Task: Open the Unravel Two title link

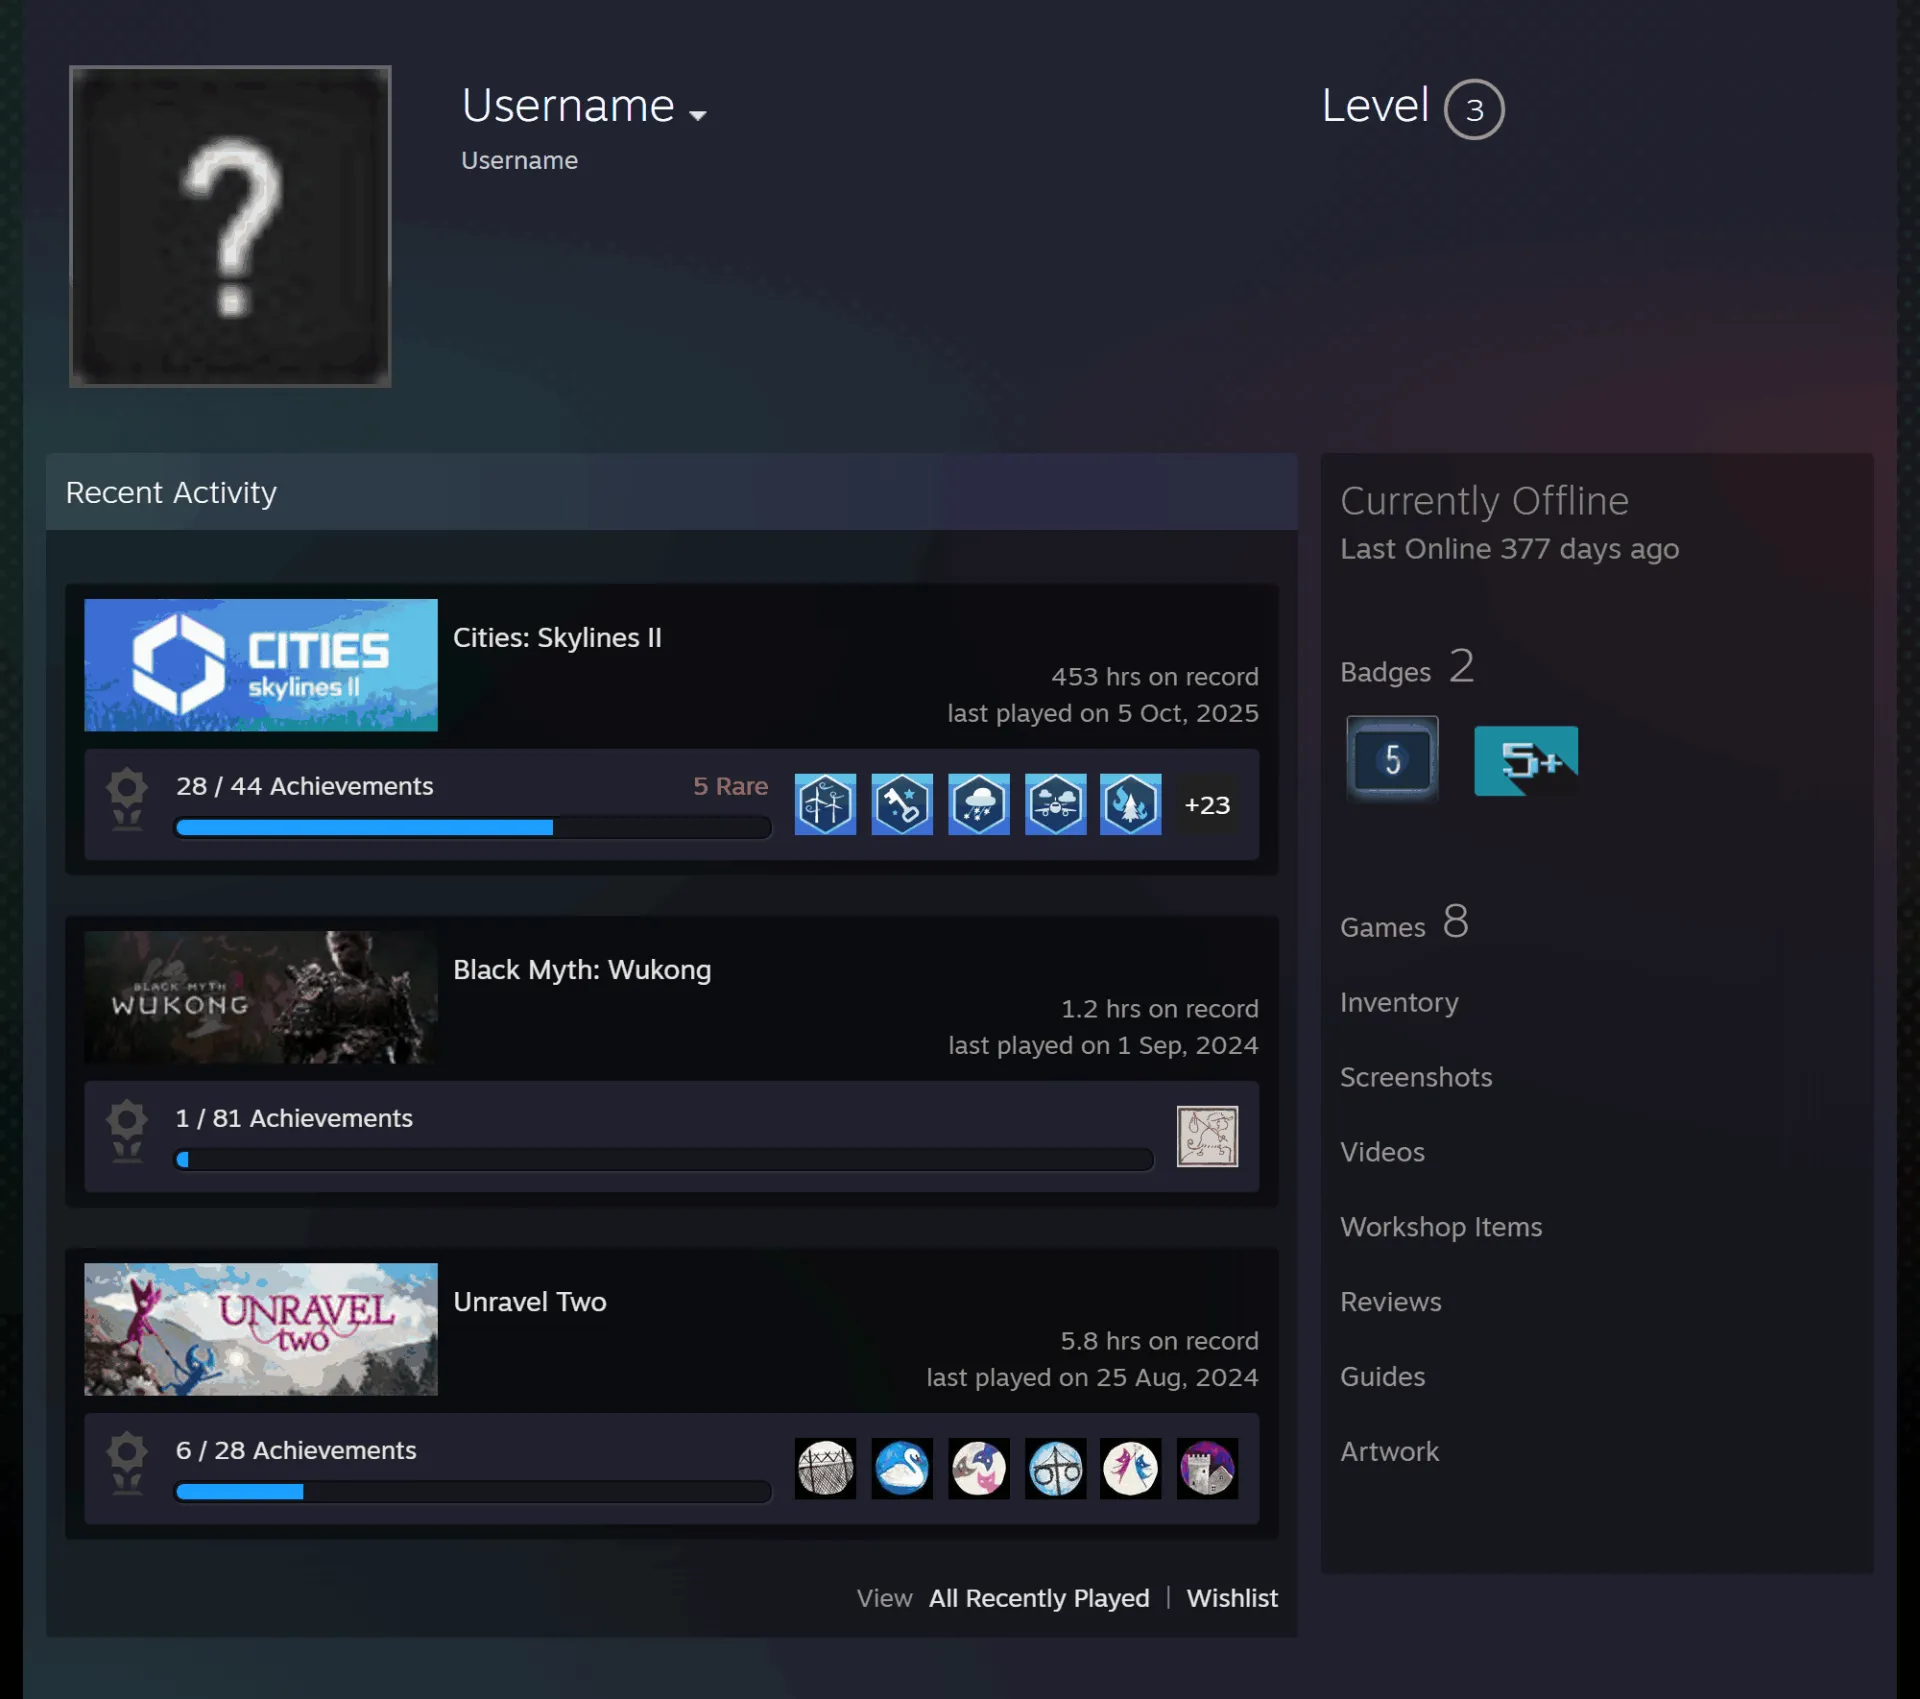Action: pos(530,1301)
